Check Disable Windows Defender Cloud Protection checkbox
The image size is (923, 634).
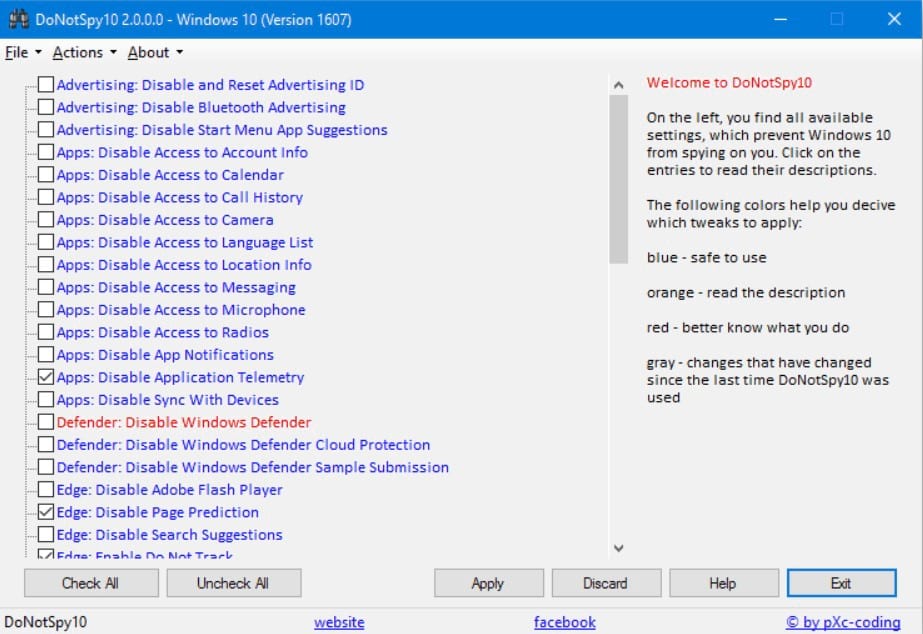tap(46, 444)
